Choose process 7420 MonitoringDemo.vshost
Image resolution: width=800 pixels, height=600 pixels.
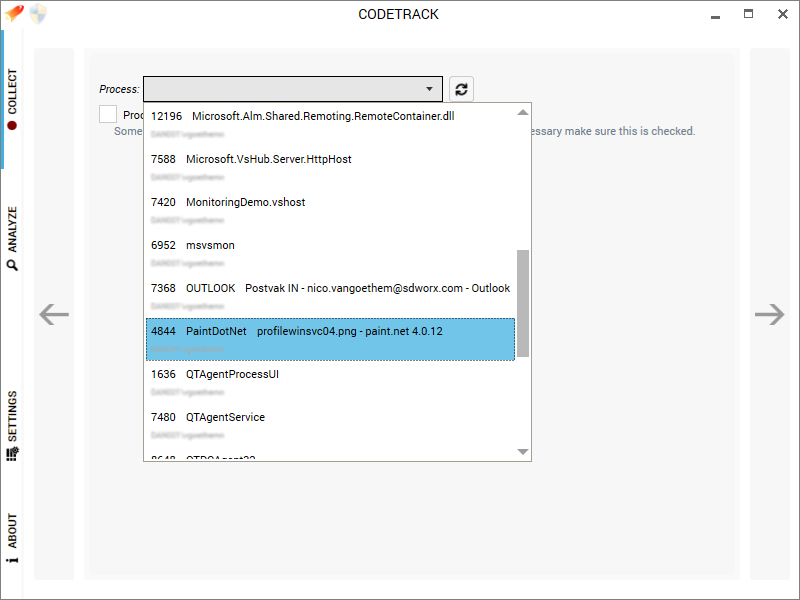[330, 210]
